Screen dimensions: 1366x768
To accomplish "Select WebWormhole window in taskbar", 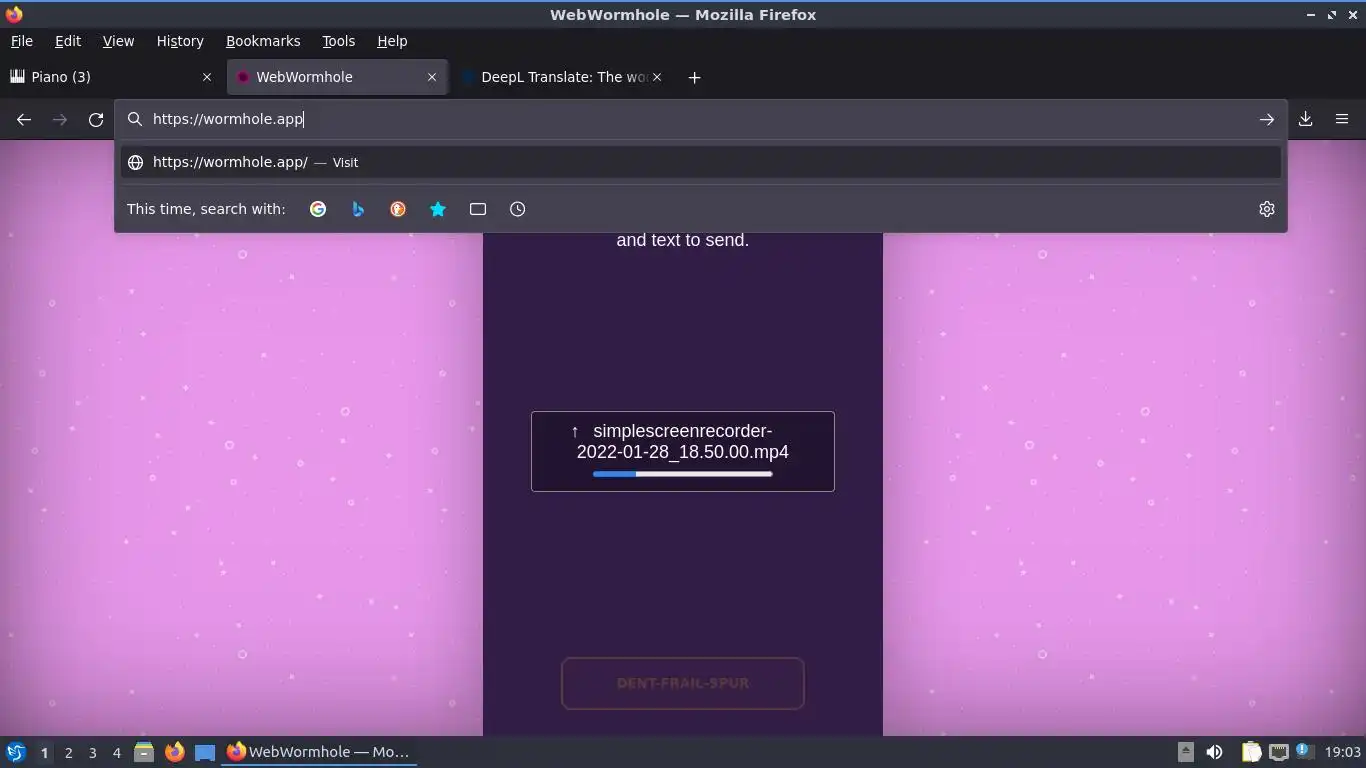I will (x=319, y=752).
